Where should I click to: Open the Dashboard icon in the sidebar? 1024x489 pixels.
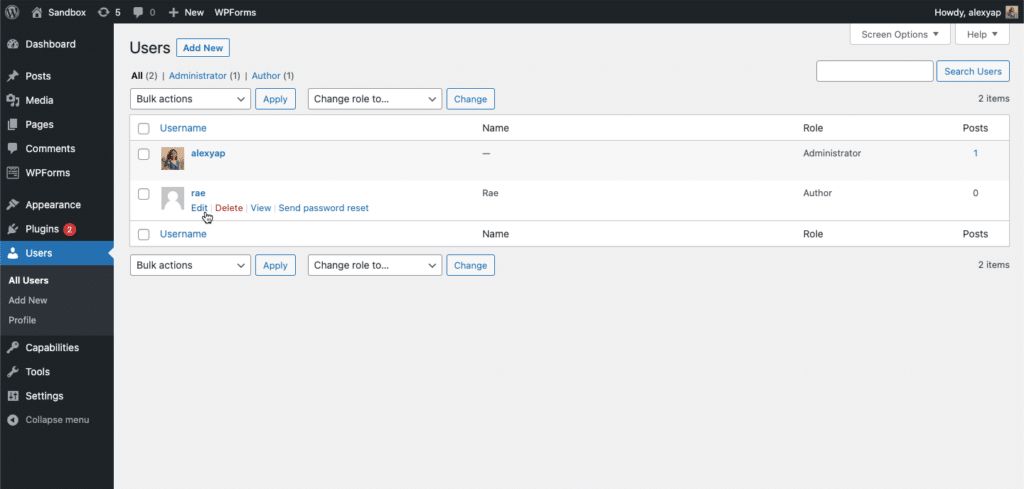click(x=12, y=44)
